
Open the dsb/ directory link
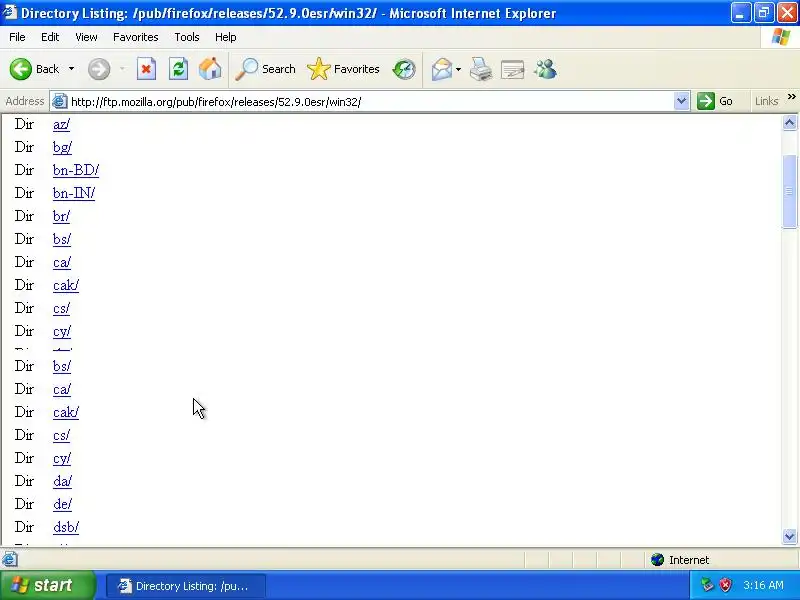(x=66, y=527)
